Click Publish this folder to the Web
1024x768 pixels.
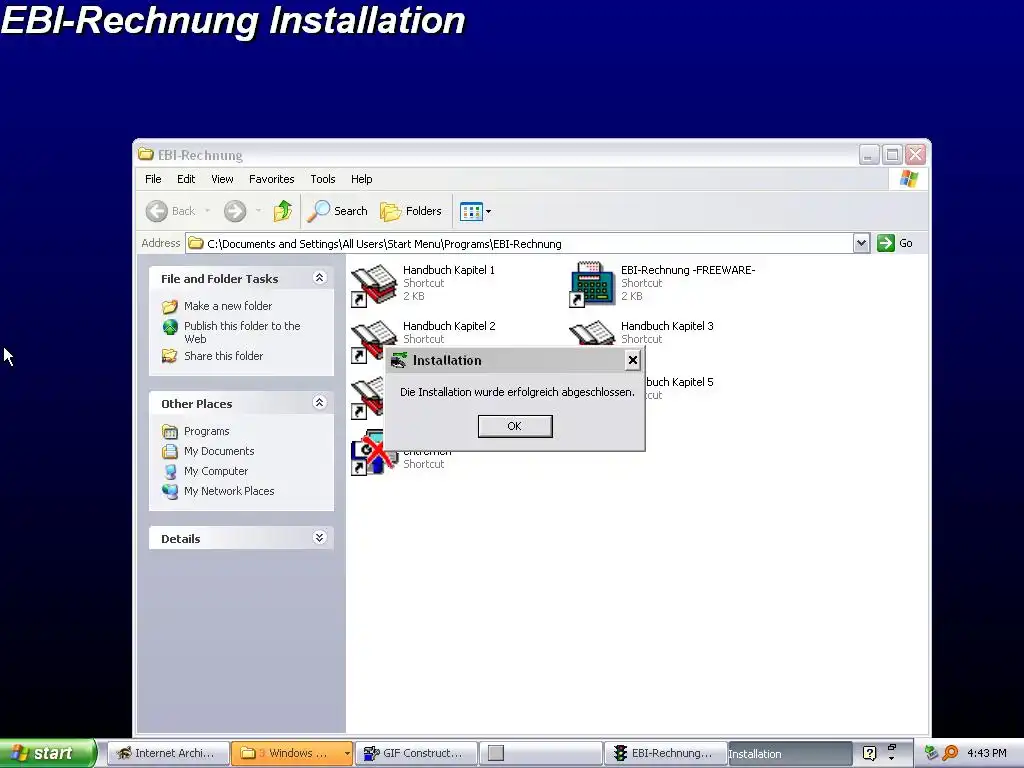[242, 332]
